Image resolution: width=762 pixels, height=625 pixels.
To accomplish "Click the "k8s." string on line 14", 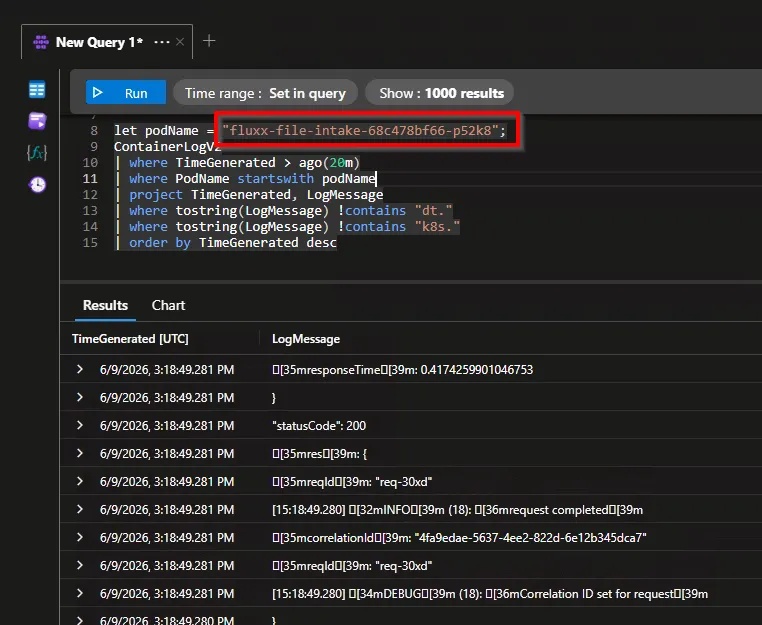I will pyautogui.click(x=437, y=226).
